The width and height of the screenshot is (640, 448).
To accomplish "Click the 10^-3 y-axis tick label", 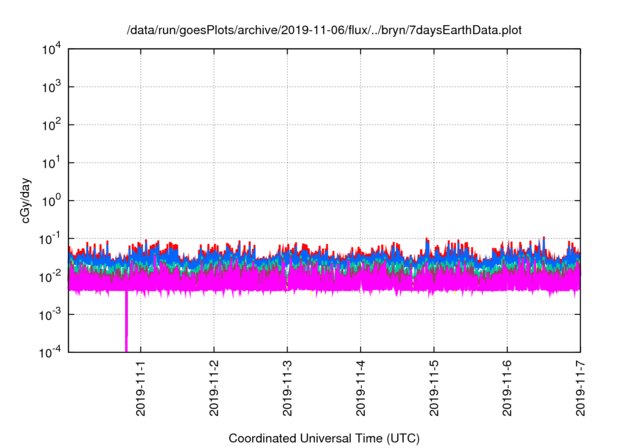I will [x=48, y=313].
